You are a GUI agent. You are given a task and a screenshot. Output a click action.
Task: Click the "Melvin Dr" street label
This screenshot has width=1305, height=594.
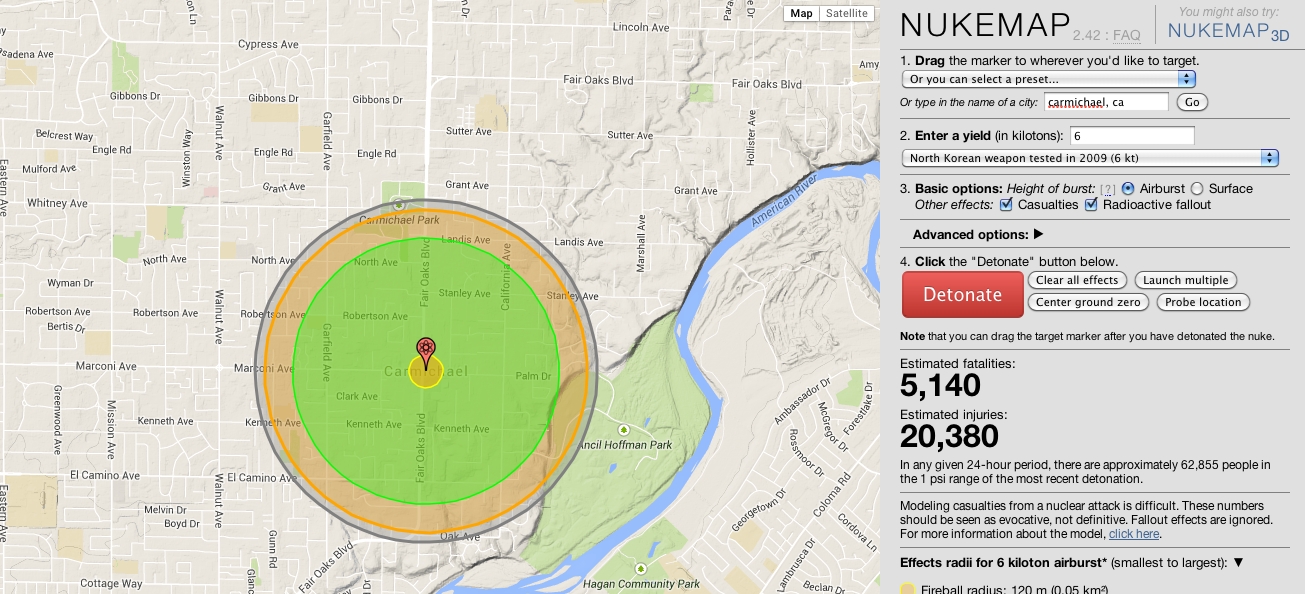[166, 510]
